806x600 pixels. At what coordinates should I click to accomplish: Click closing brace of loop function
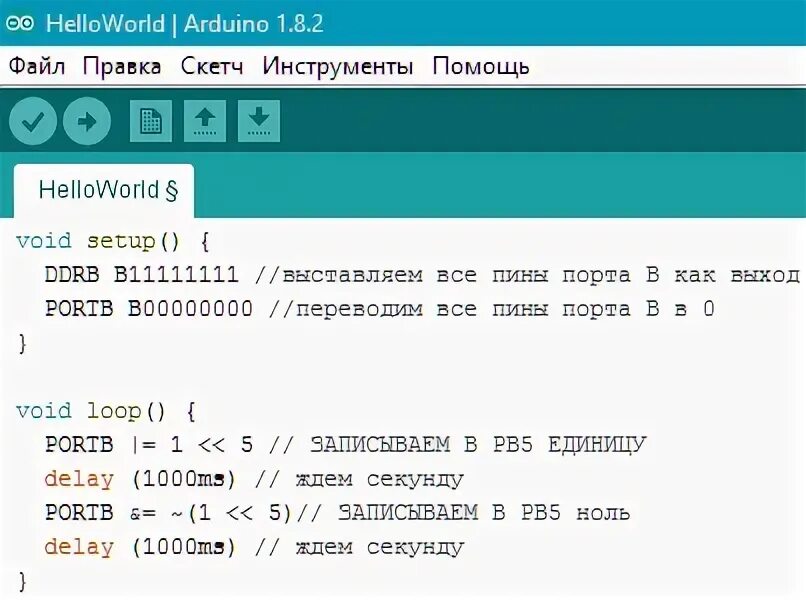point(22,581)
